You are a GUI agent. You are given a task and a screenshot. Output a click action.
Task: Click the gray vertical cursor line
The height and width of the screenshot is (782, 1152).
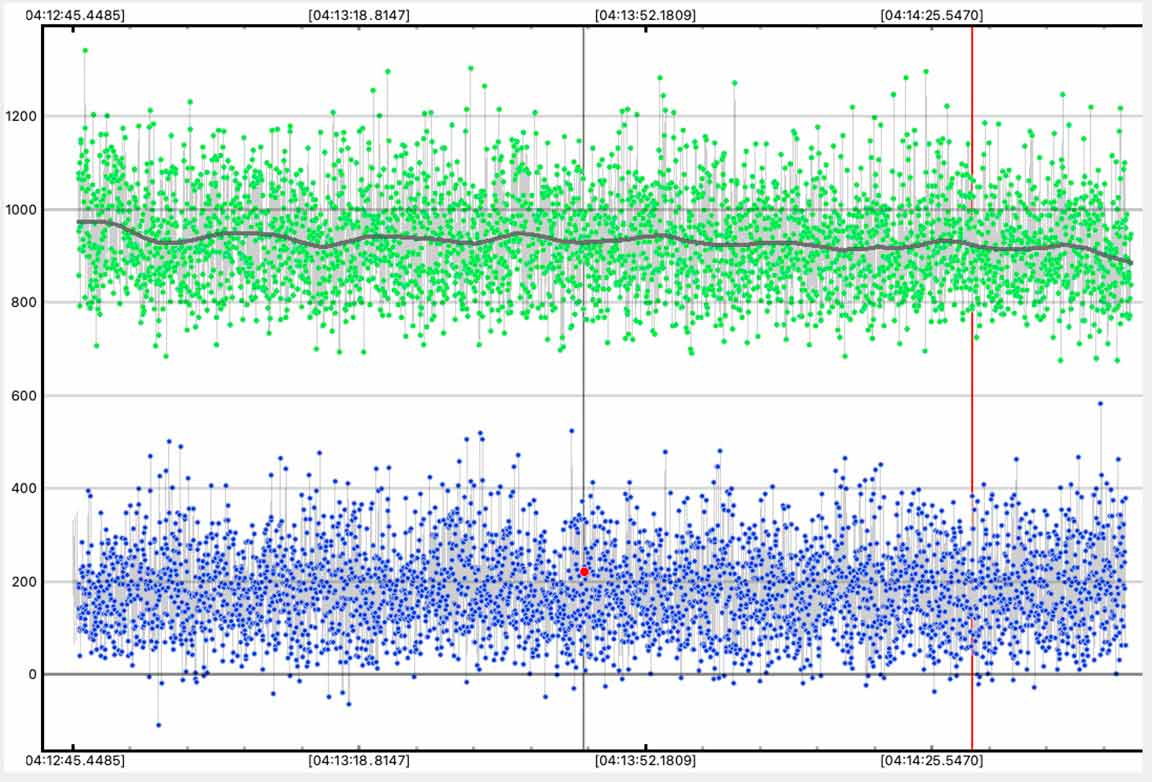[x=583, y=300]
